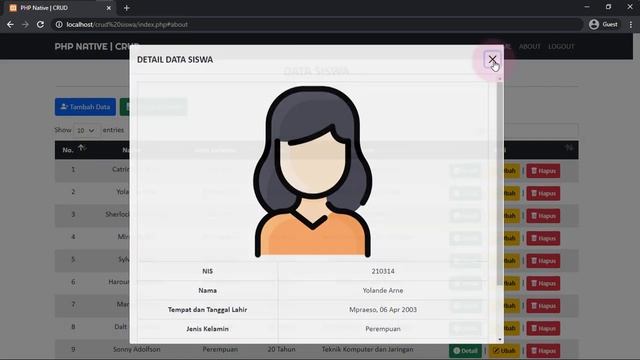Open a new browser tab

127,8
